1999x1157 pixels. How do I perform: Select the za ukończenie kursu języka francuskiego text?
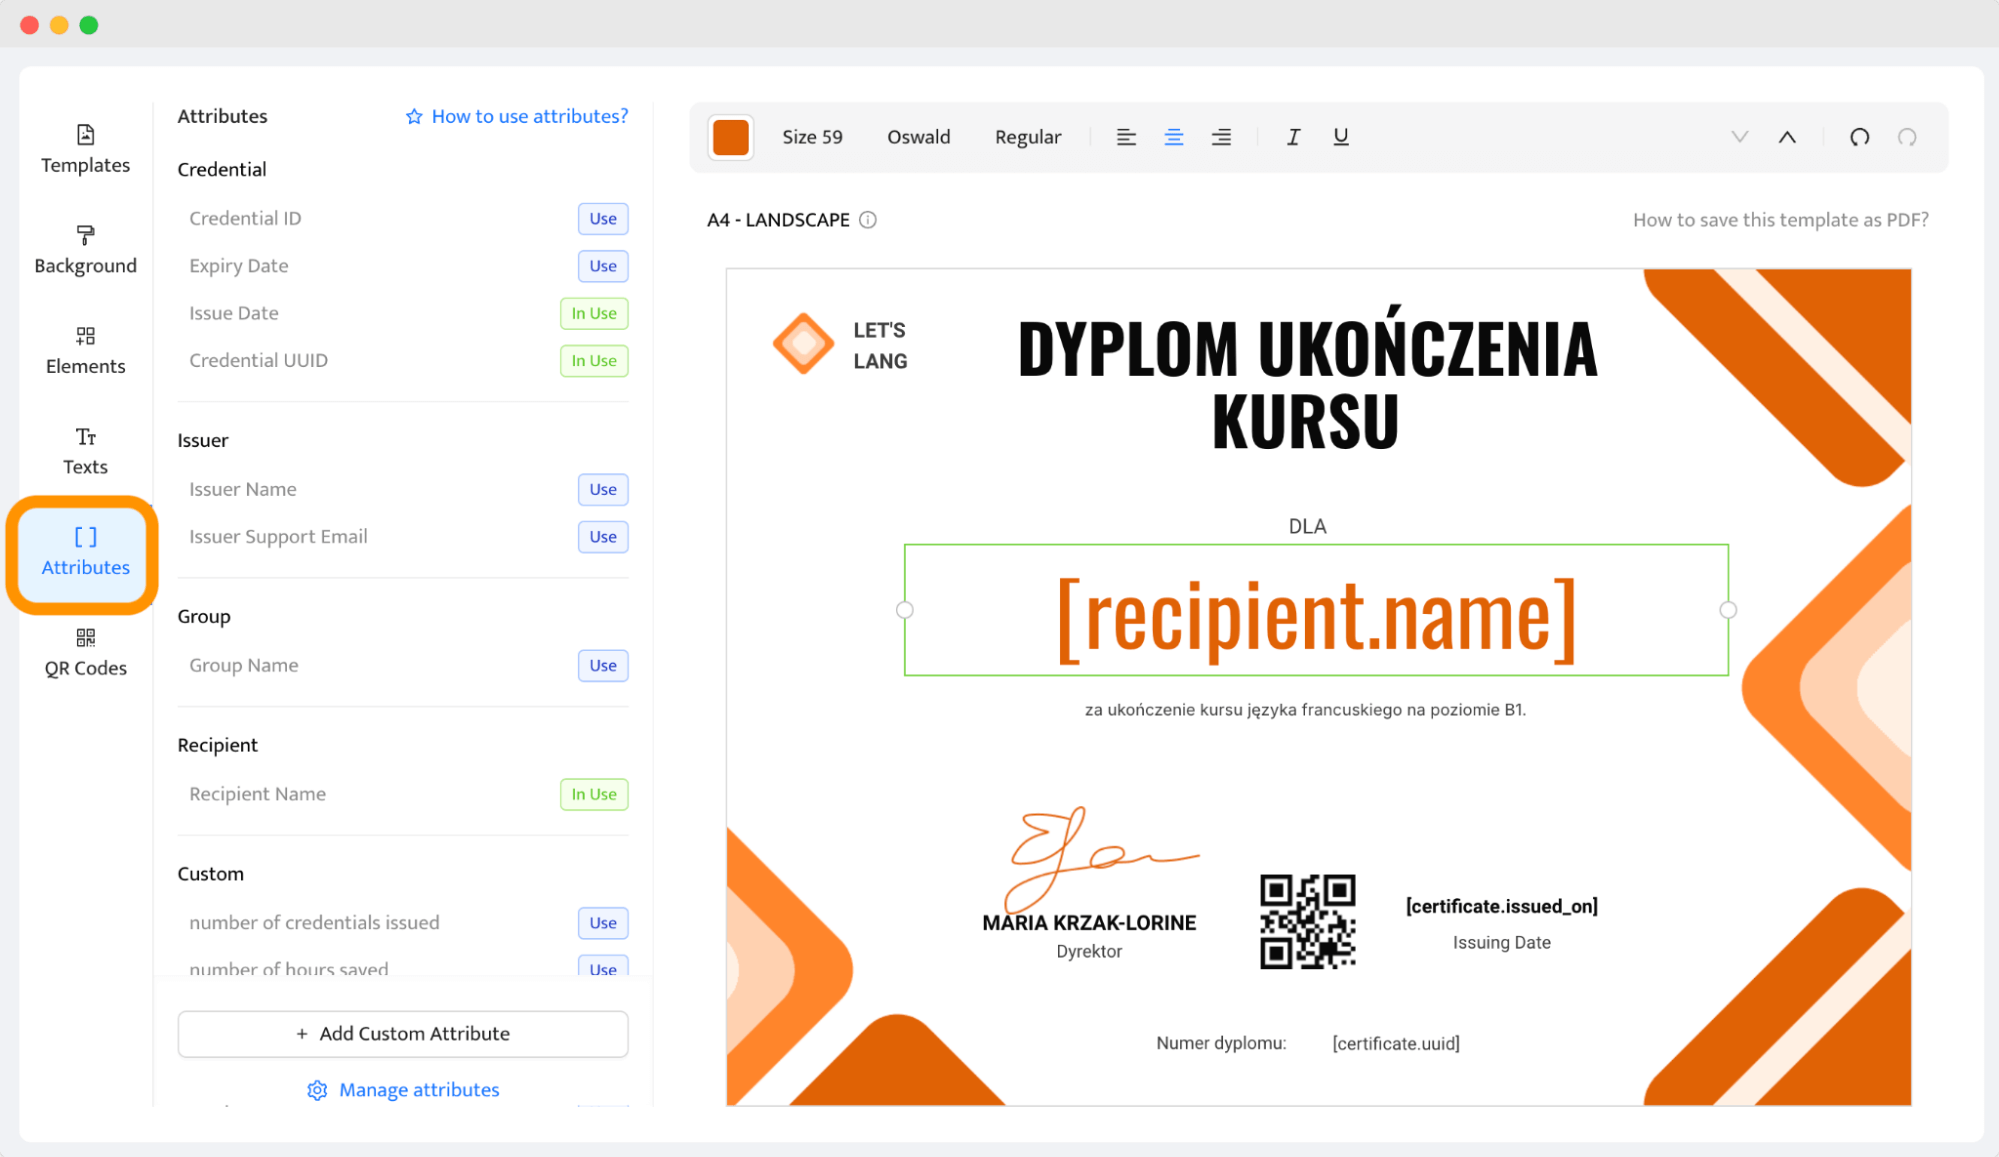(x=1305, y=709)
